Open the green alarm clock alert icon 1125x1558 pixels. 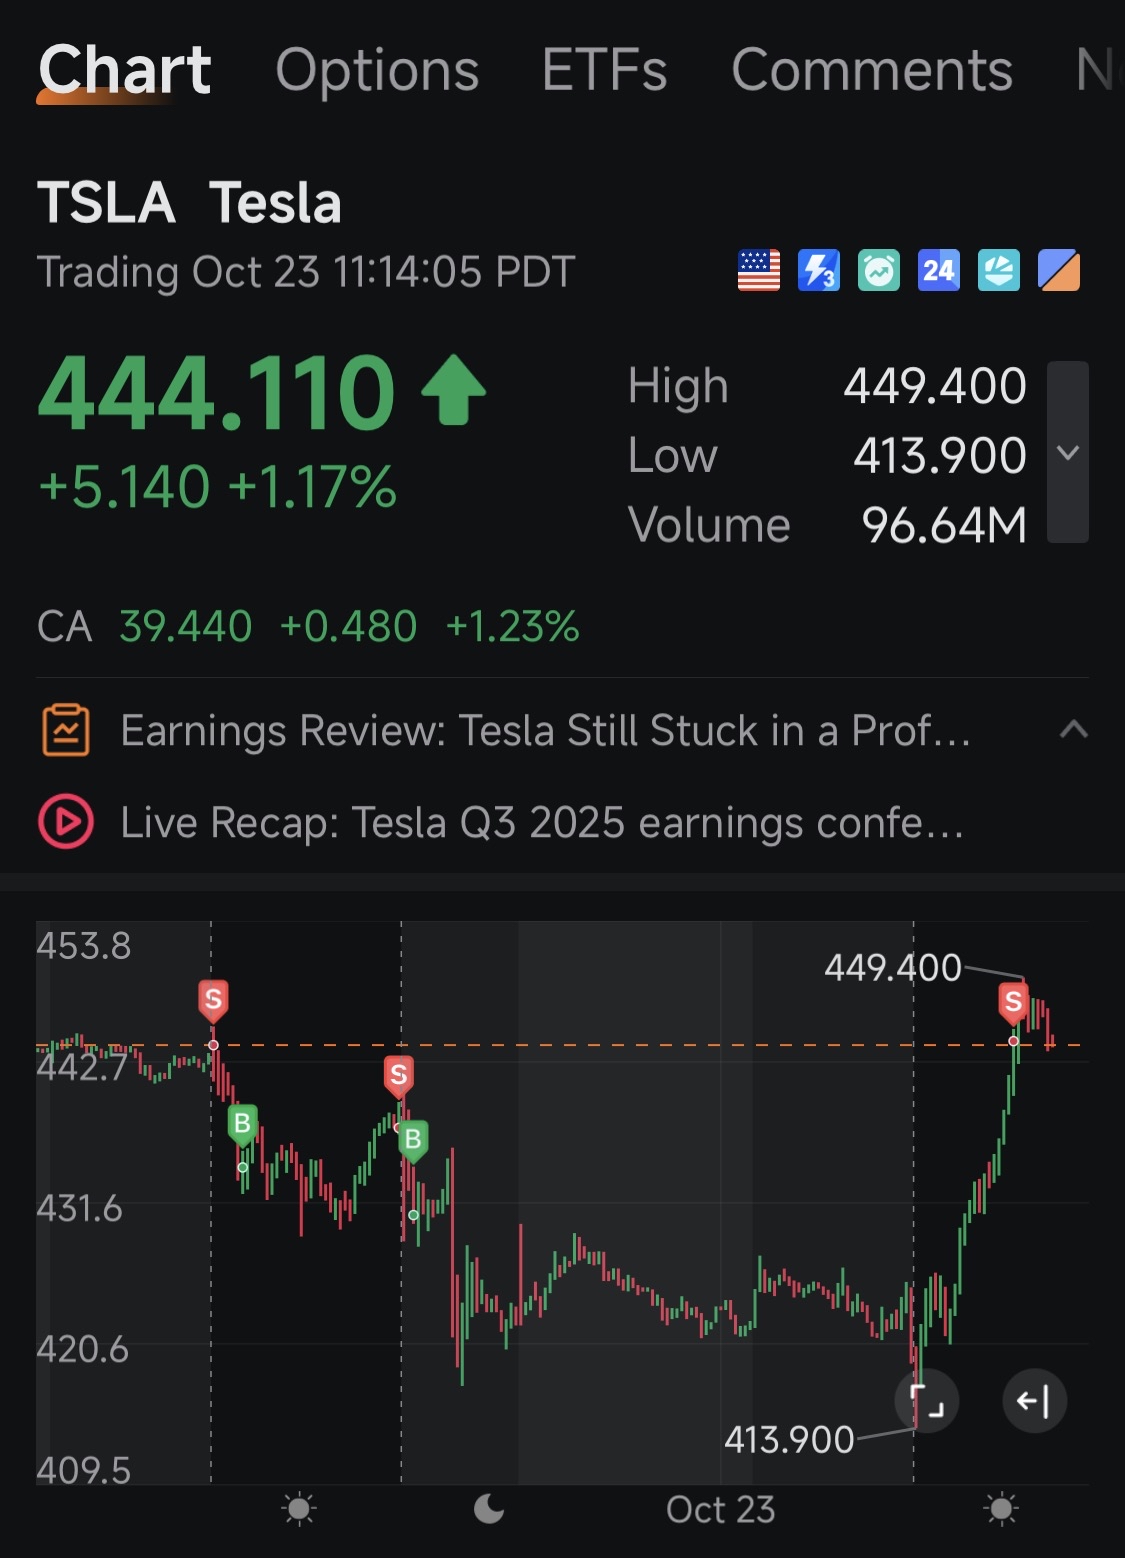(879, 271)
